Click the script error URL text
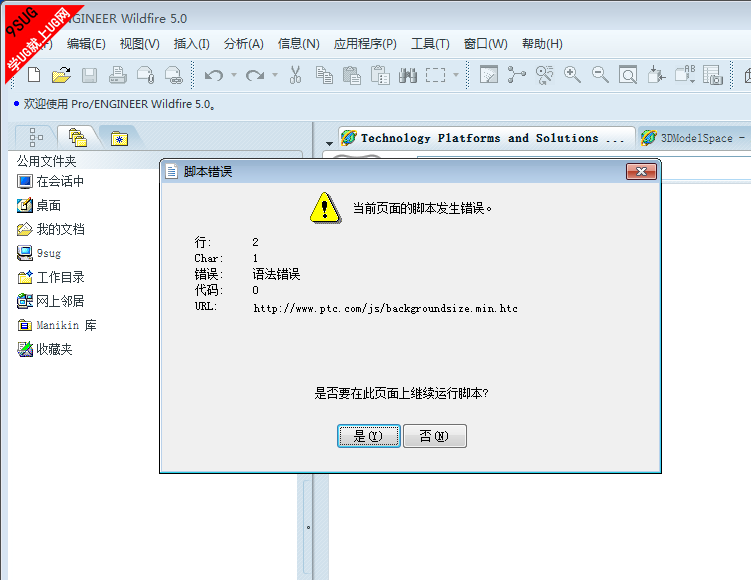The width and height of the screenshot is (751, 580). coord(386,308)
